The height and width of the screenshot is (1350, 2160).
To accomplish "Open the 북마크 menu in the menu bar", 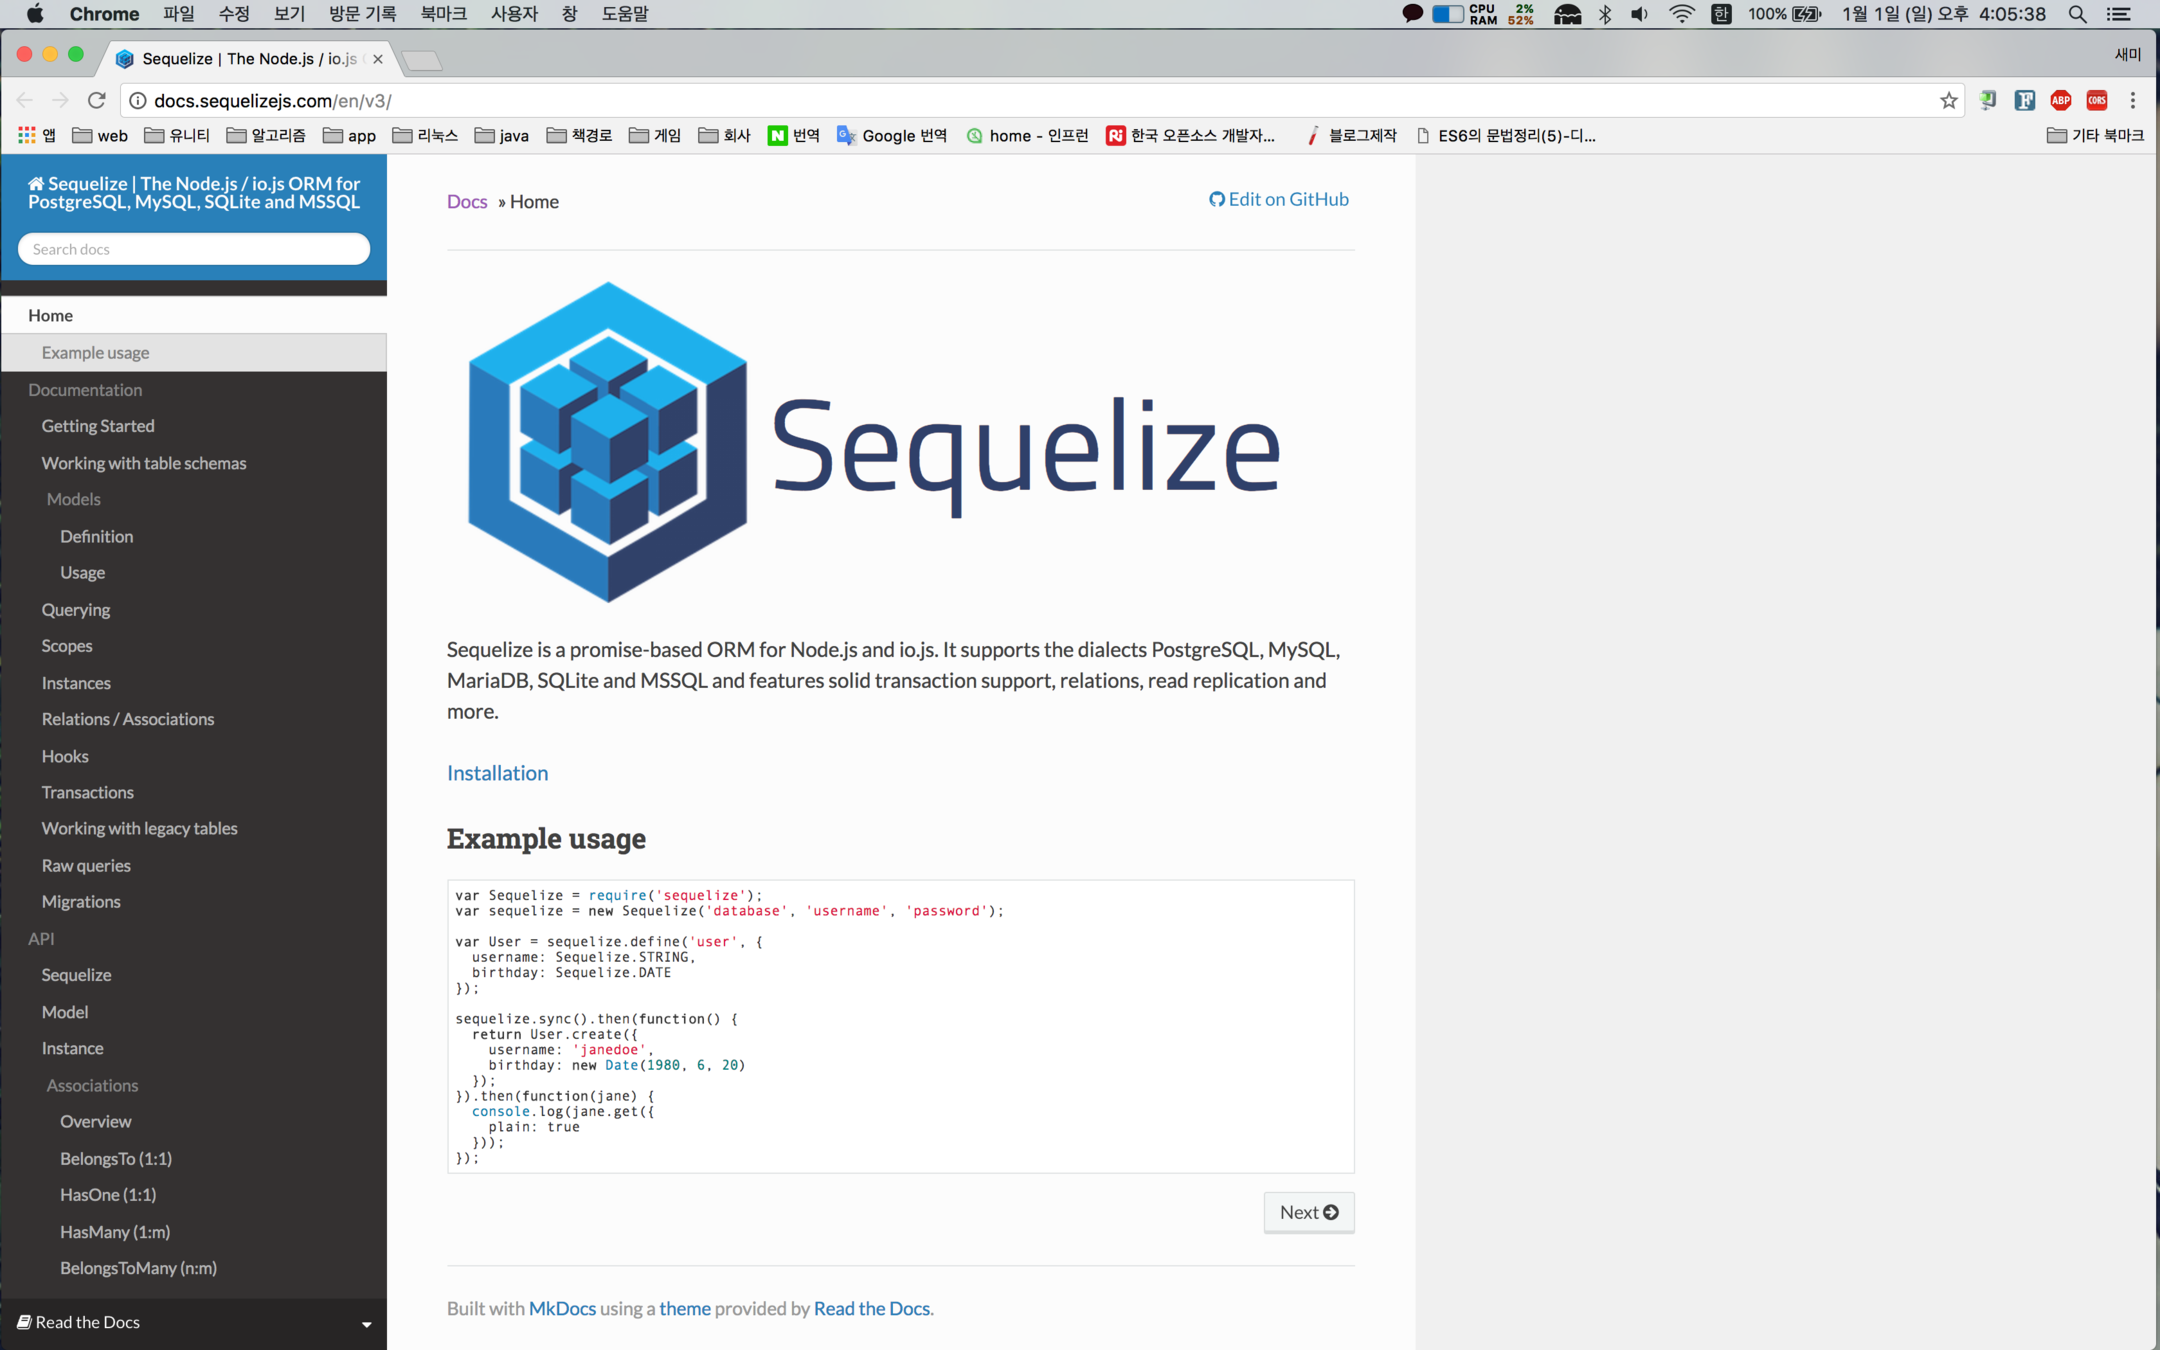I will 443,14.
